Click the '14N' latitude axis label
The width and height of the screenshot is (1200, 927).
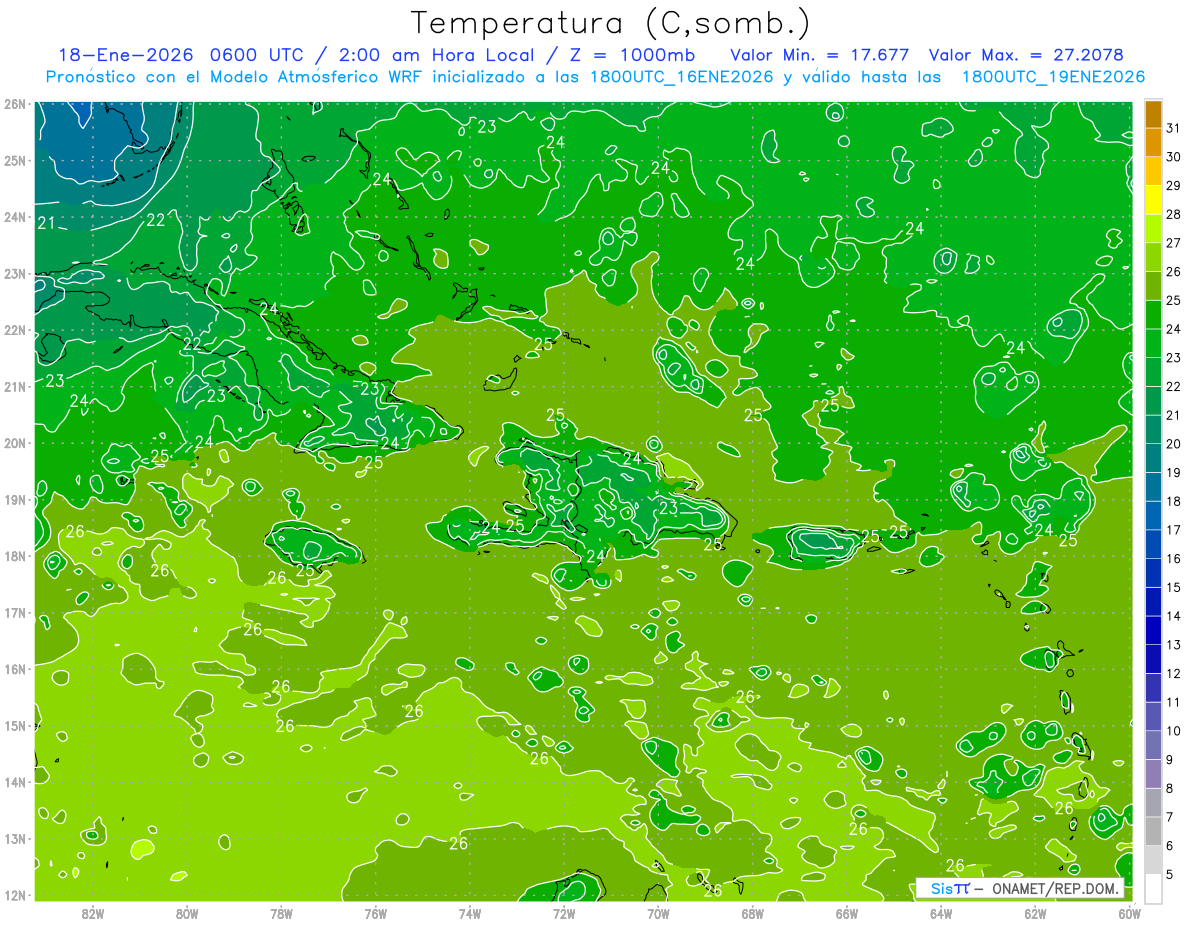click(16, 782)
